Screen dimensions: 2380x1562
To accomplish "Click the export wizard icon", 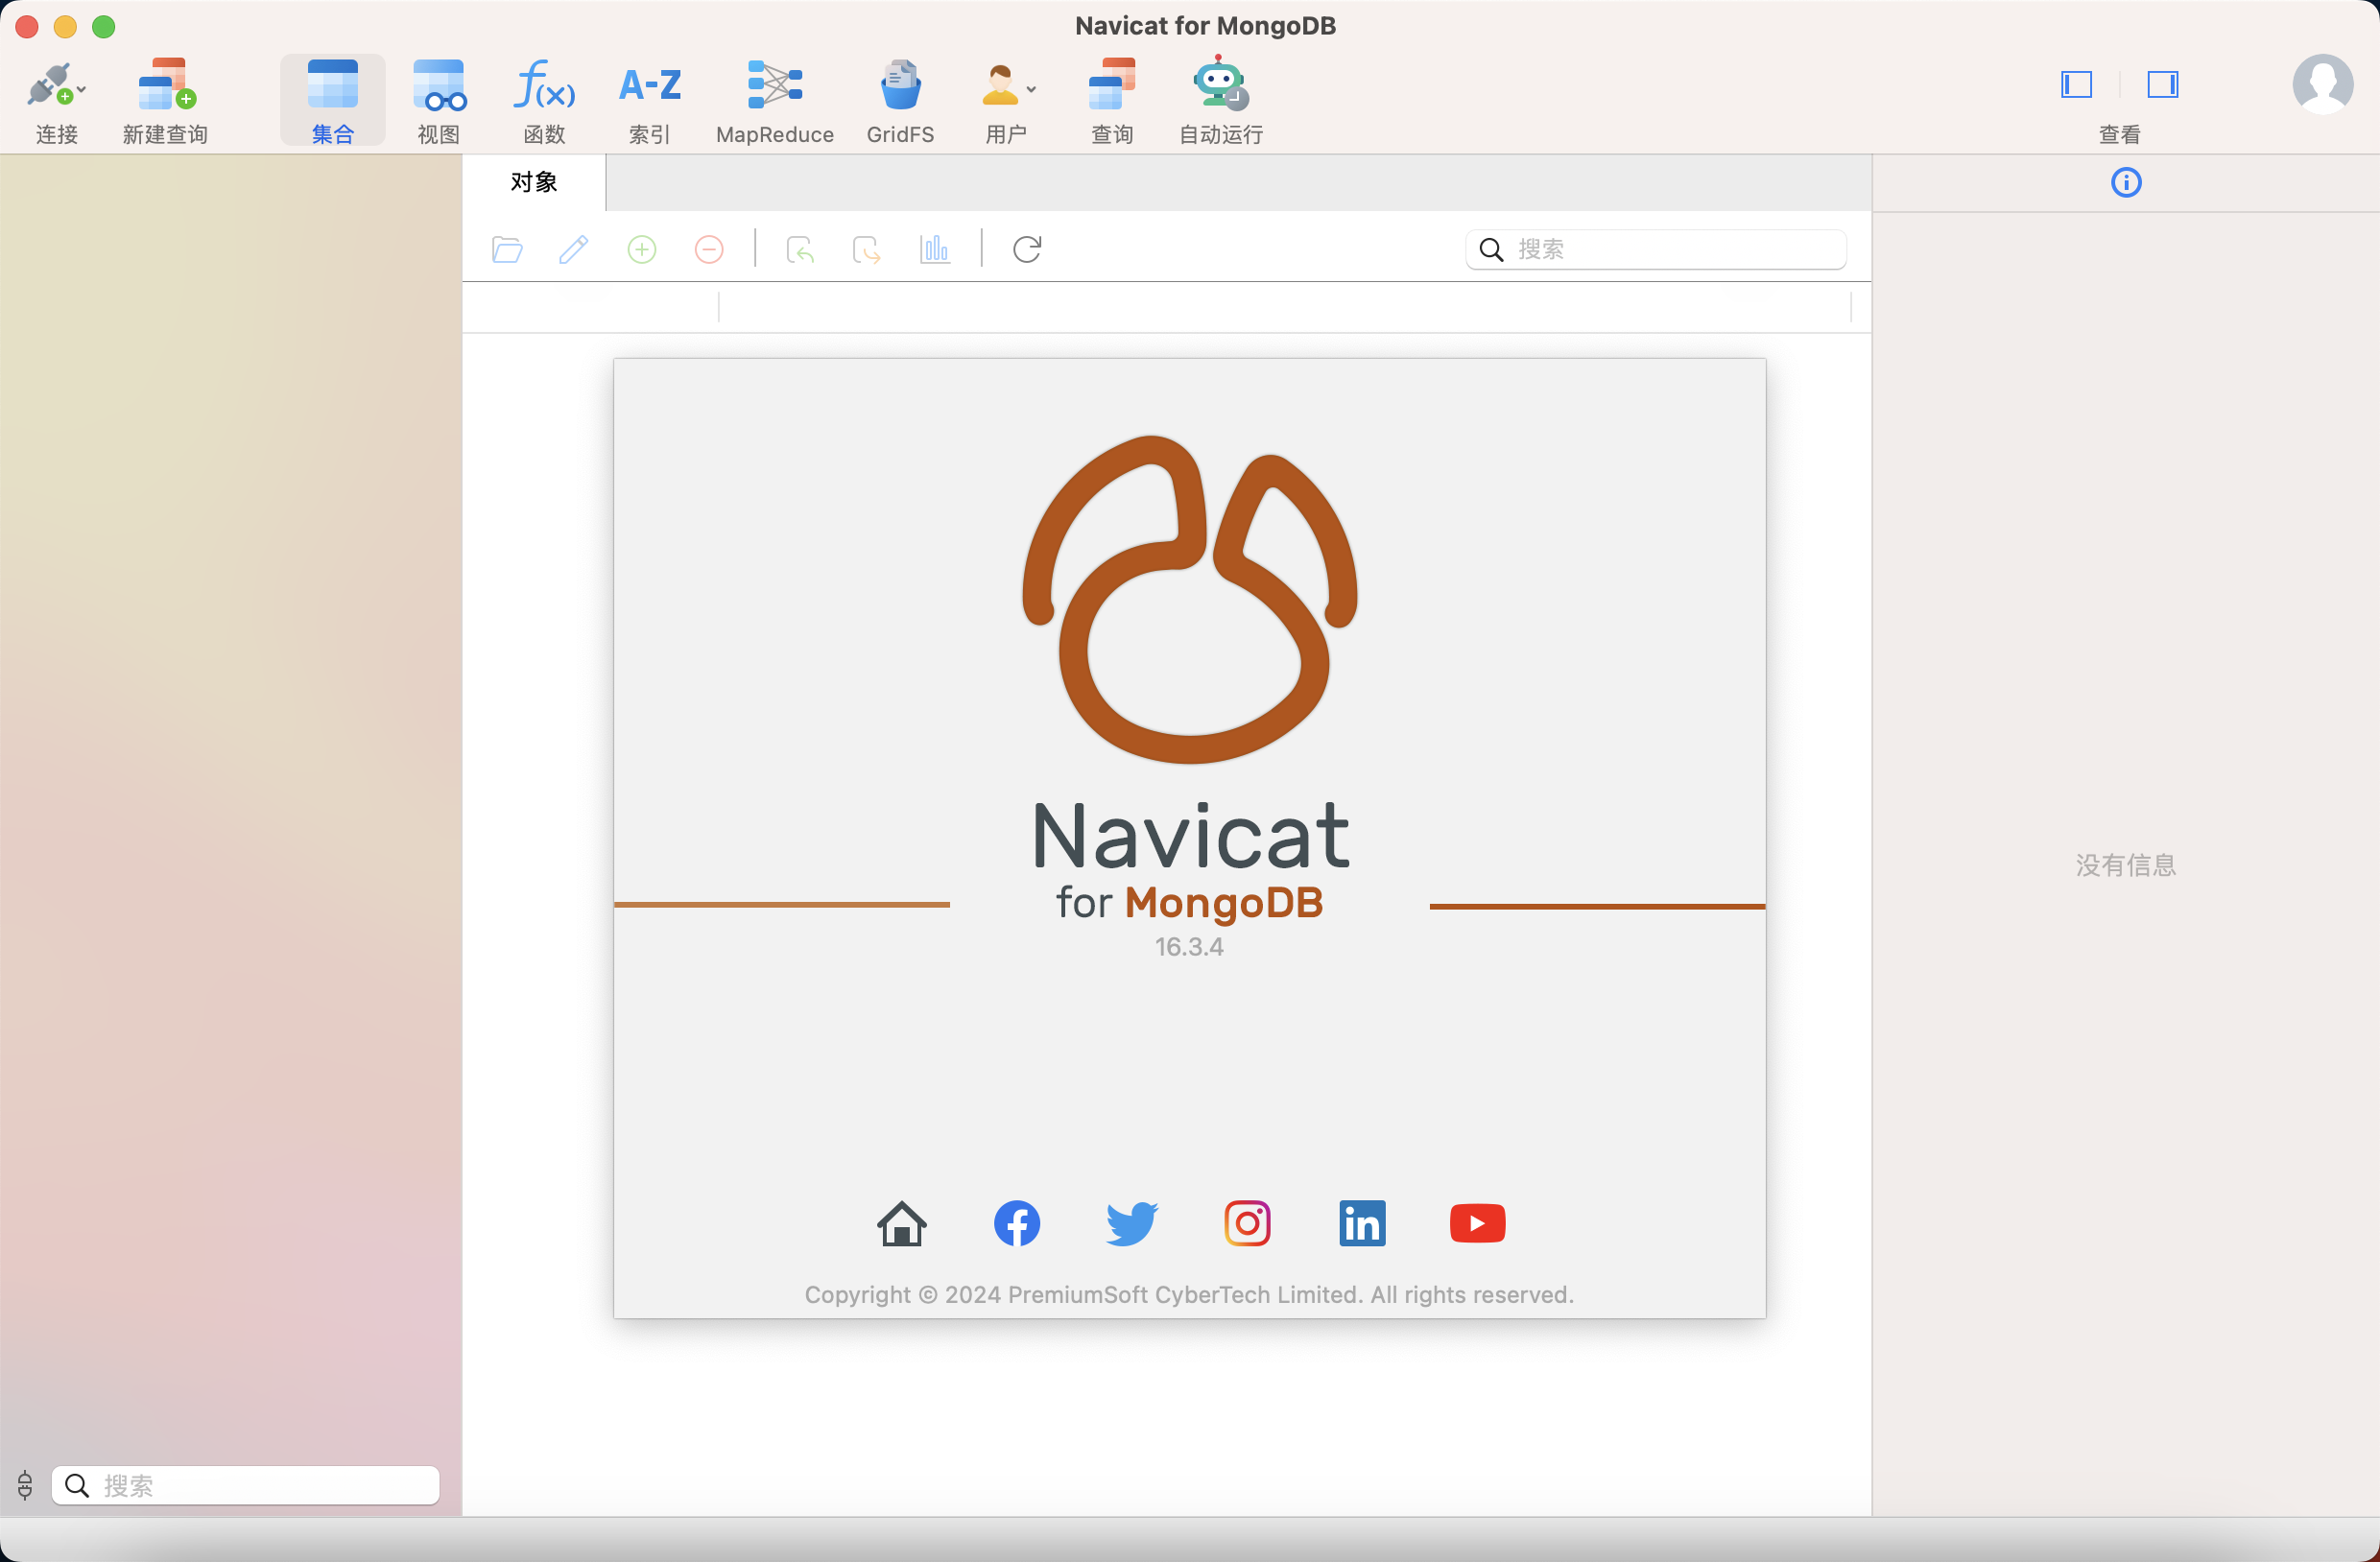I will (x=867, y=249).
